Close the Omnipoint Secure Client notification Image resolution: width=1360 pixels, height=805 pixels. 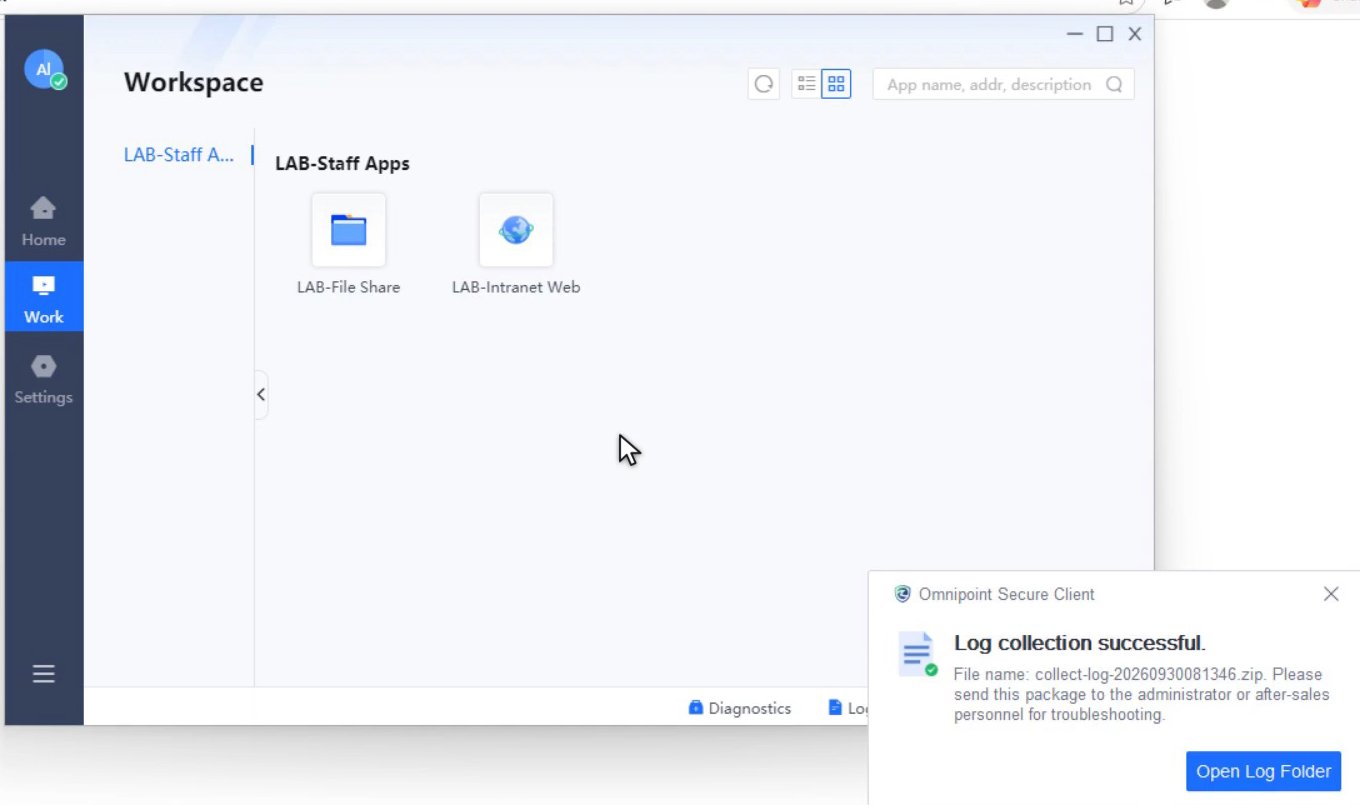[1331, 594]
